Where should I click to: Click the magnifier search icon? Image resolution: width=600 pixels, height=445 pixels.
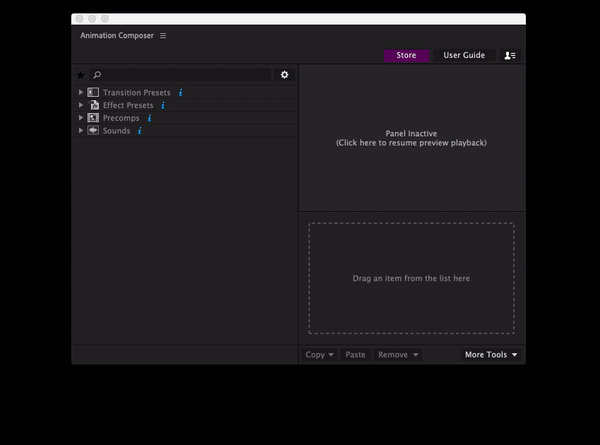point(97,75)
